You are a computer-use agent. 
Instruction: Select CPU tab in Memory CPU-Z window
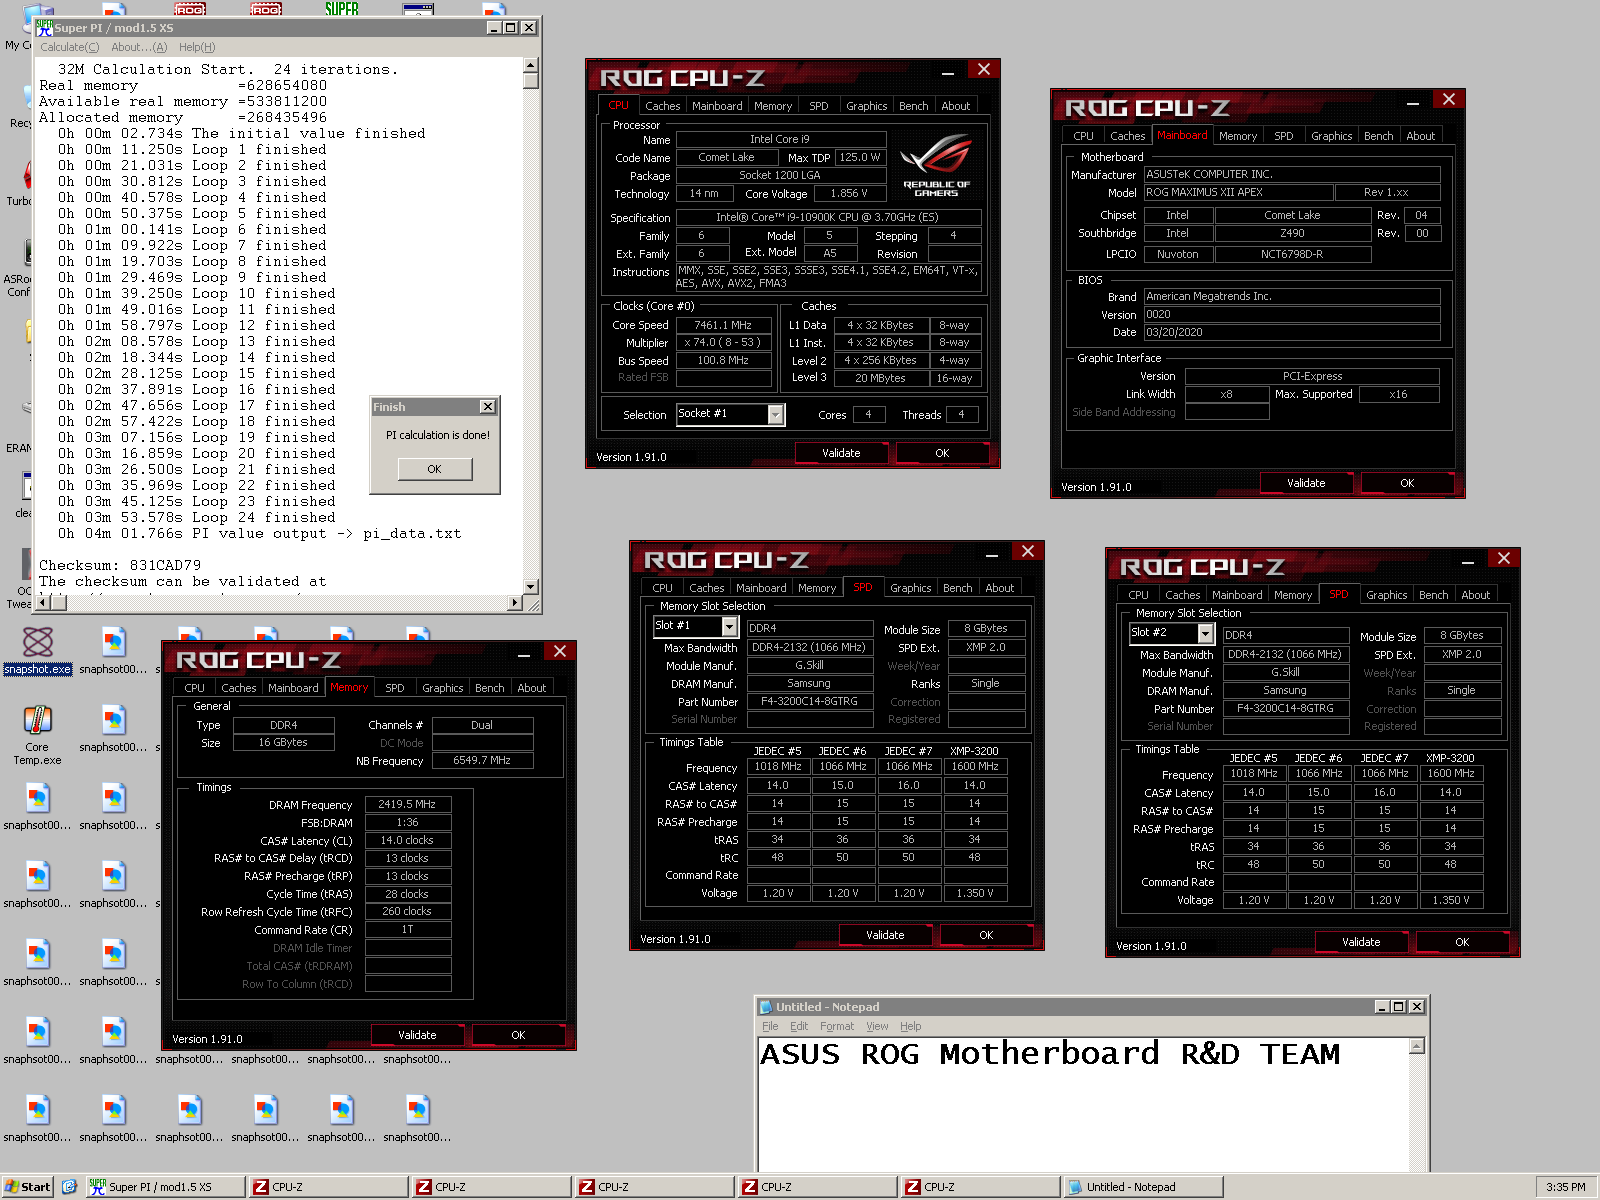pyautogui.click(x=195, y=688)
